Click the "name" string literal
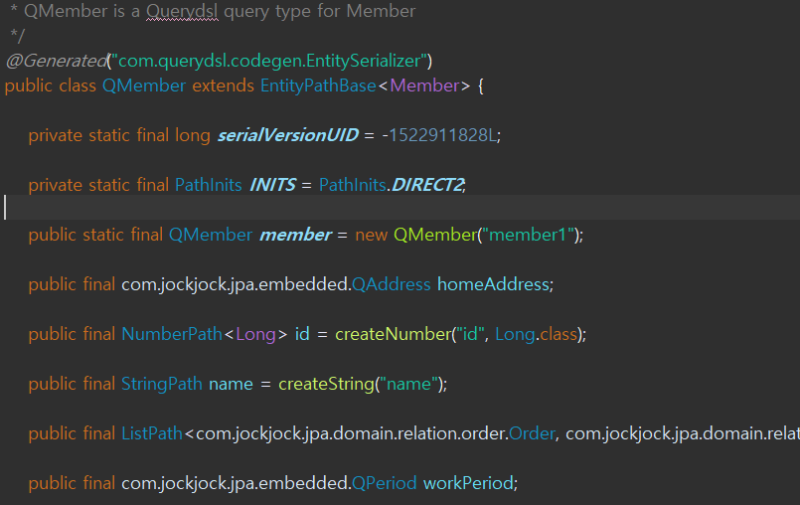This screenshot has width=800, height=505. 409,384
